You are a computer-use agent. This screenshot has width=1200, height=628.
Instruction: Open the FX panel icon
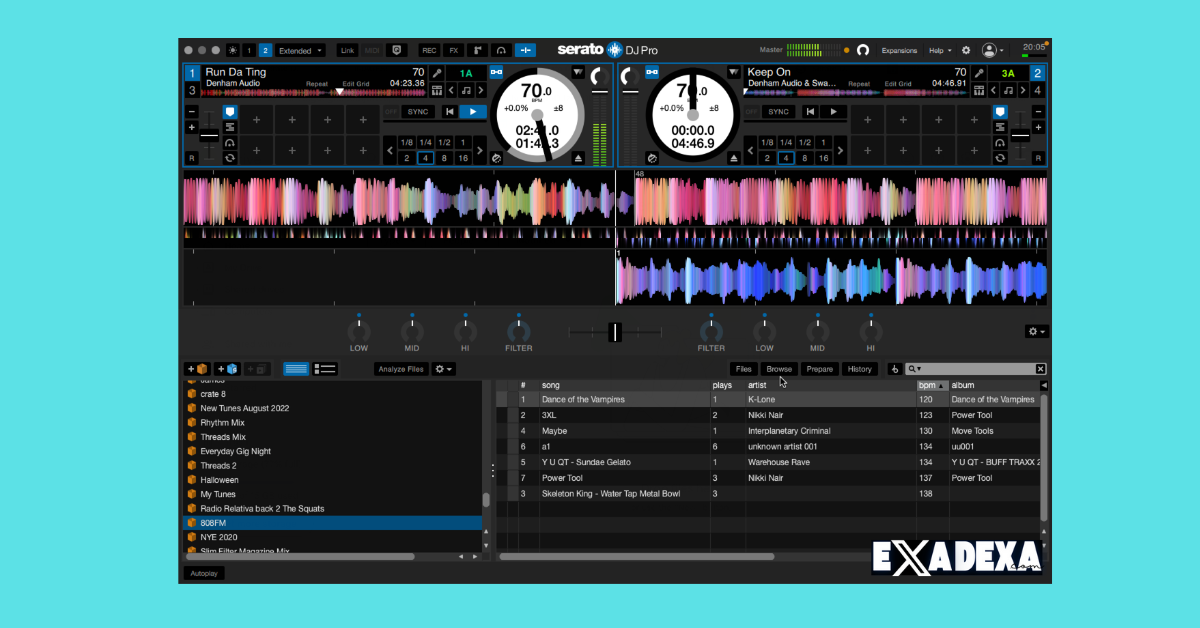pos(453,50)
